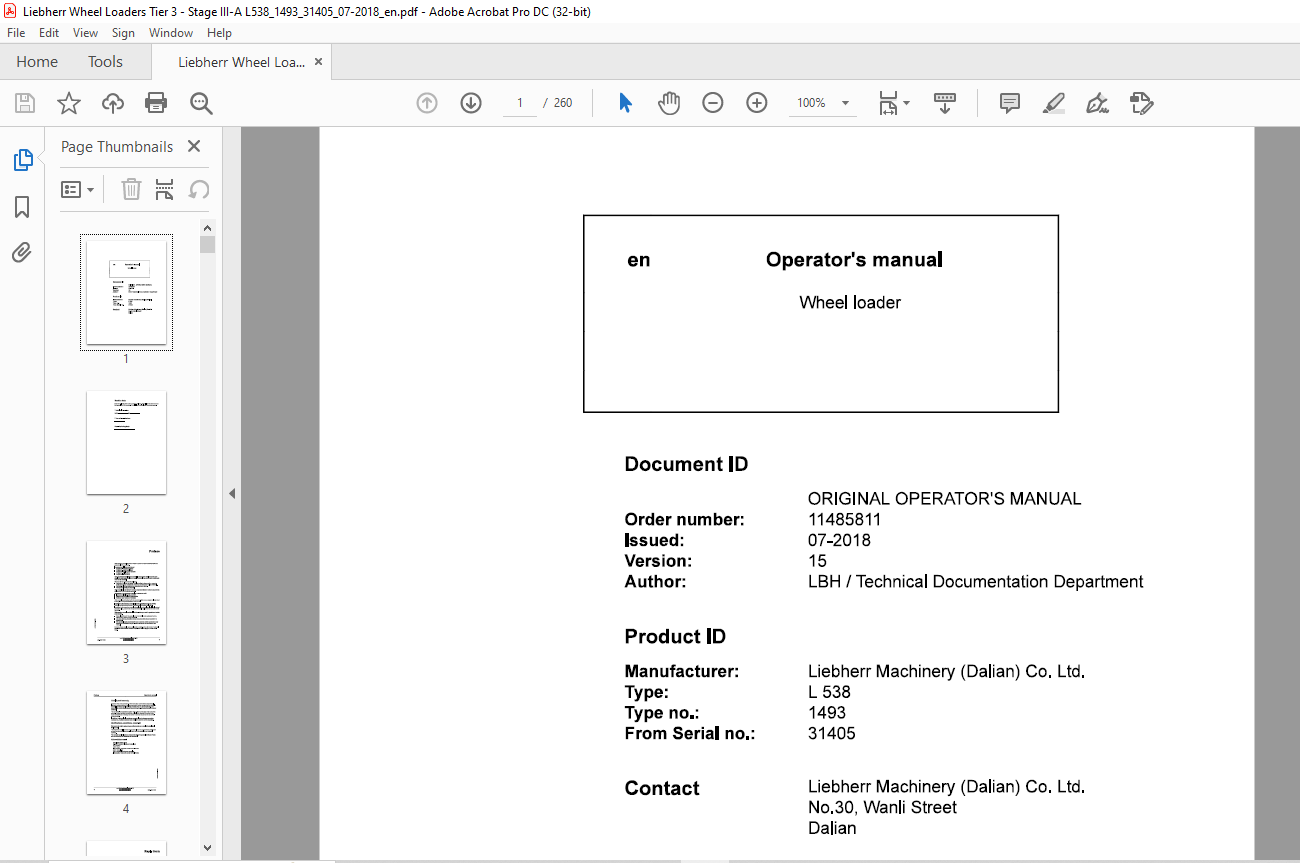Zoom out with the minus icon

(x=713, y=103)
